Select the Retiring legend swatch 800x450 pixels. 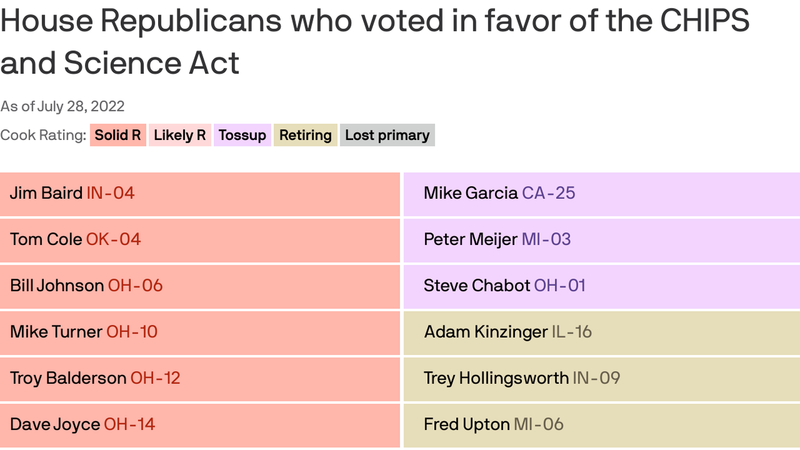tap(304, 135)
